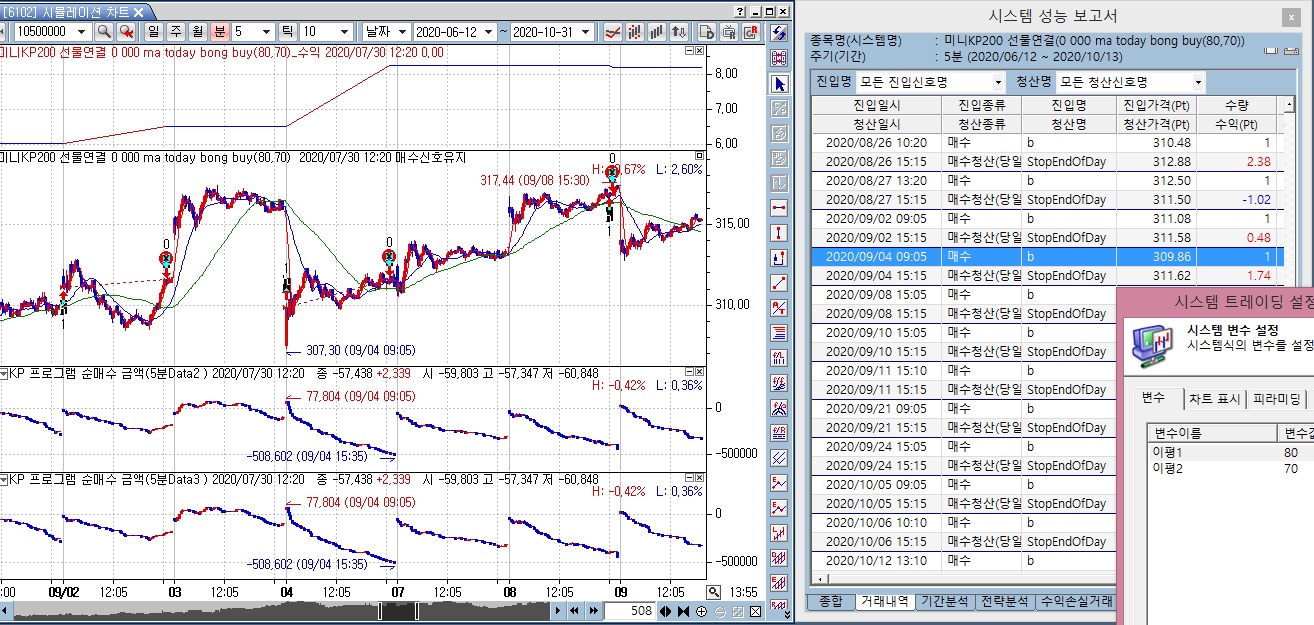
Task: Toggle the 분 (minute) period button
Action: [220, 32]
